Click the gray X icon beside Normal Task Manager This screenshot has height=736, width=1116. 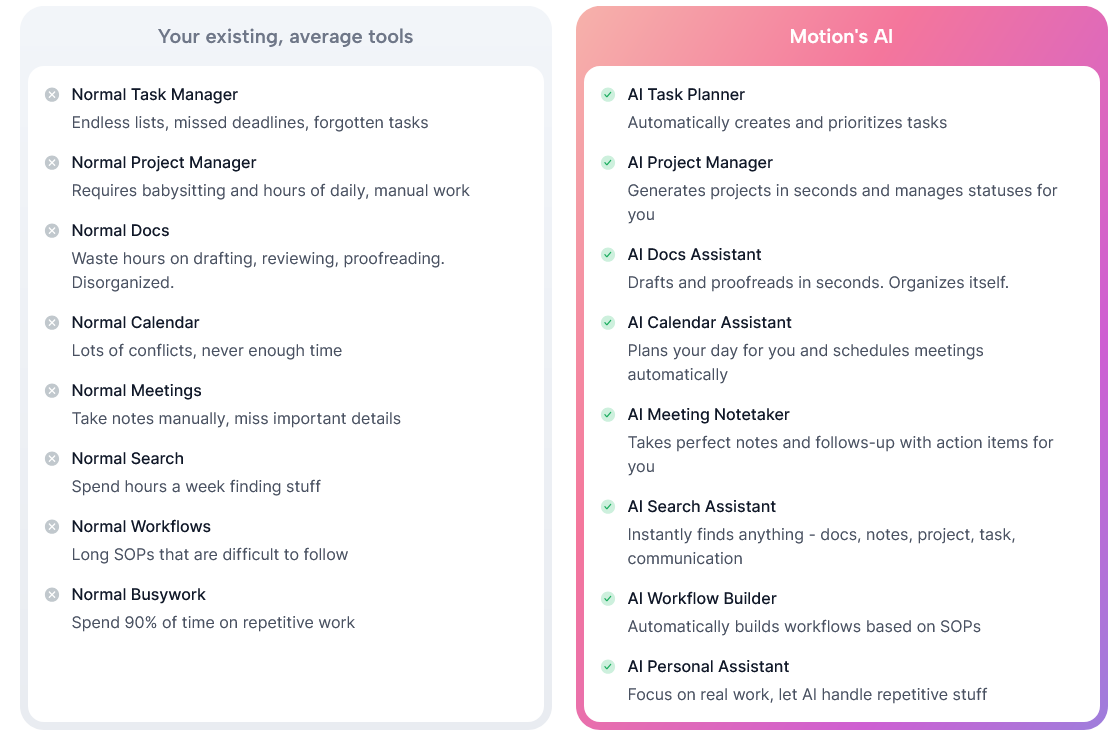52,95
